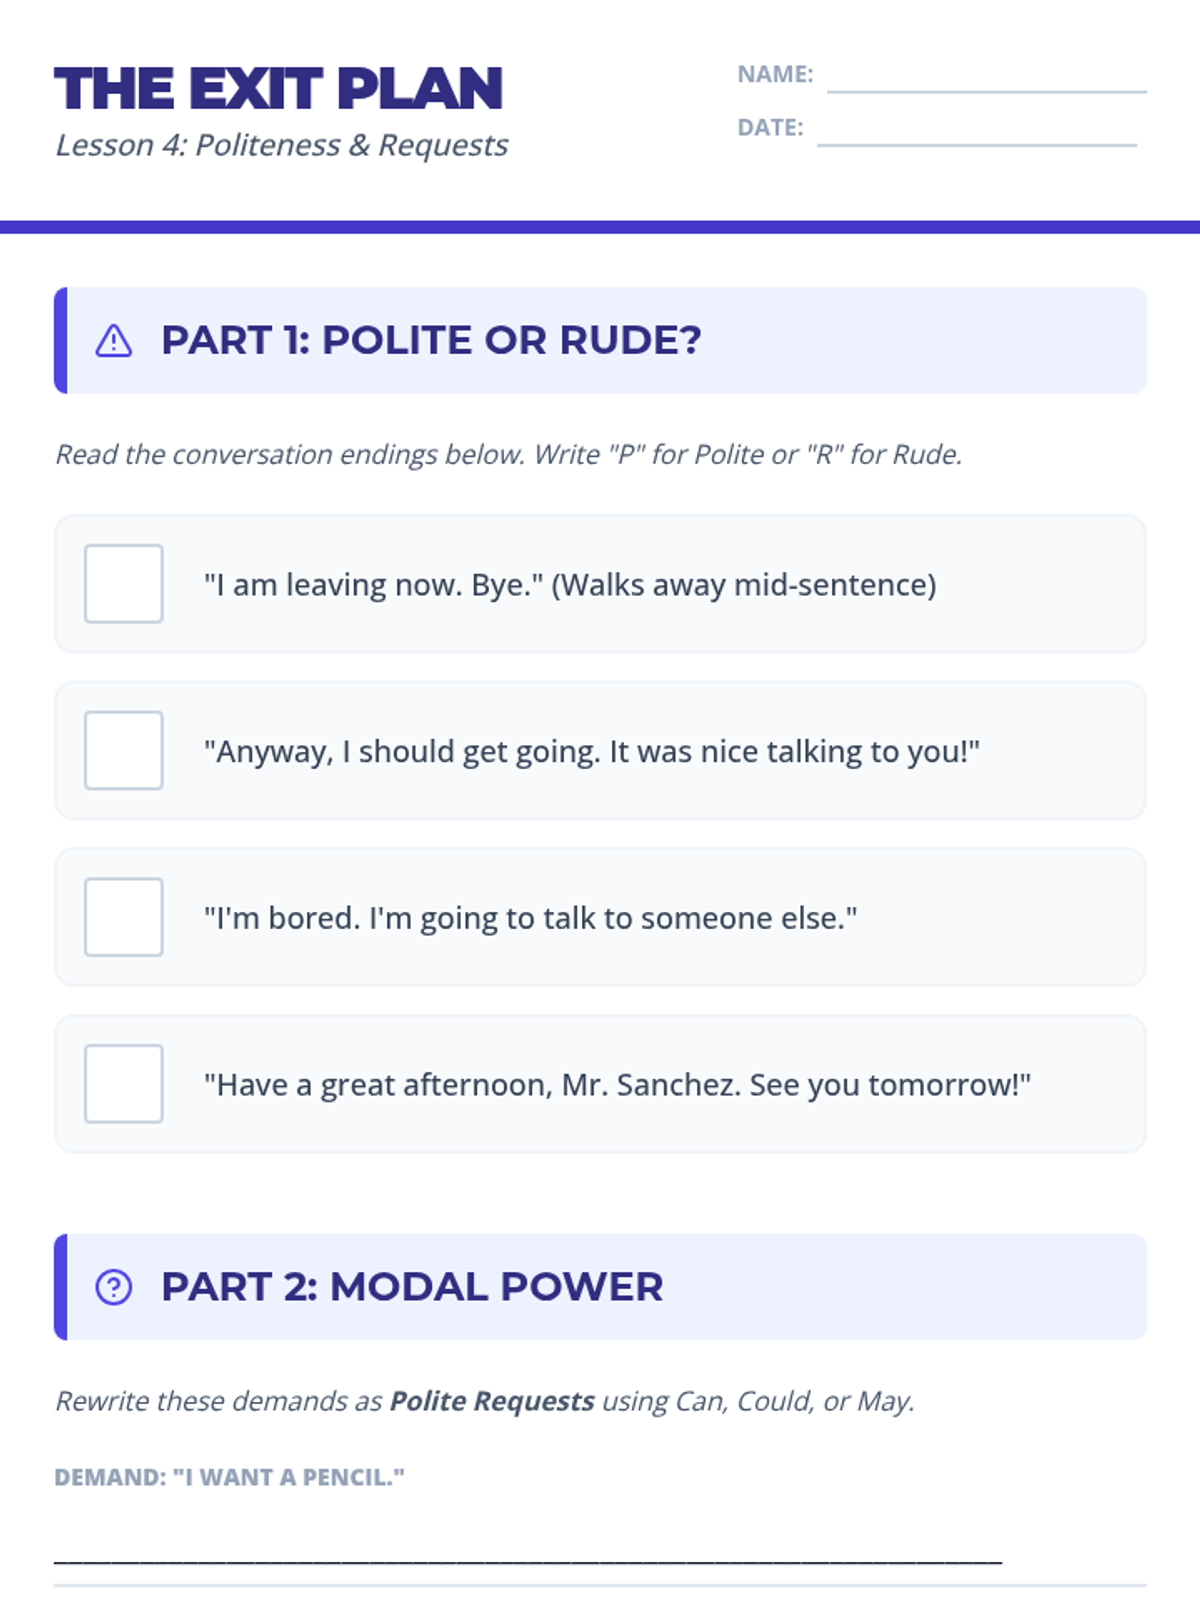Select the checkbox for "Have a great afternoon"
The width and height of the screenshot is (1200, 1600).
[x=124, y=1084]
